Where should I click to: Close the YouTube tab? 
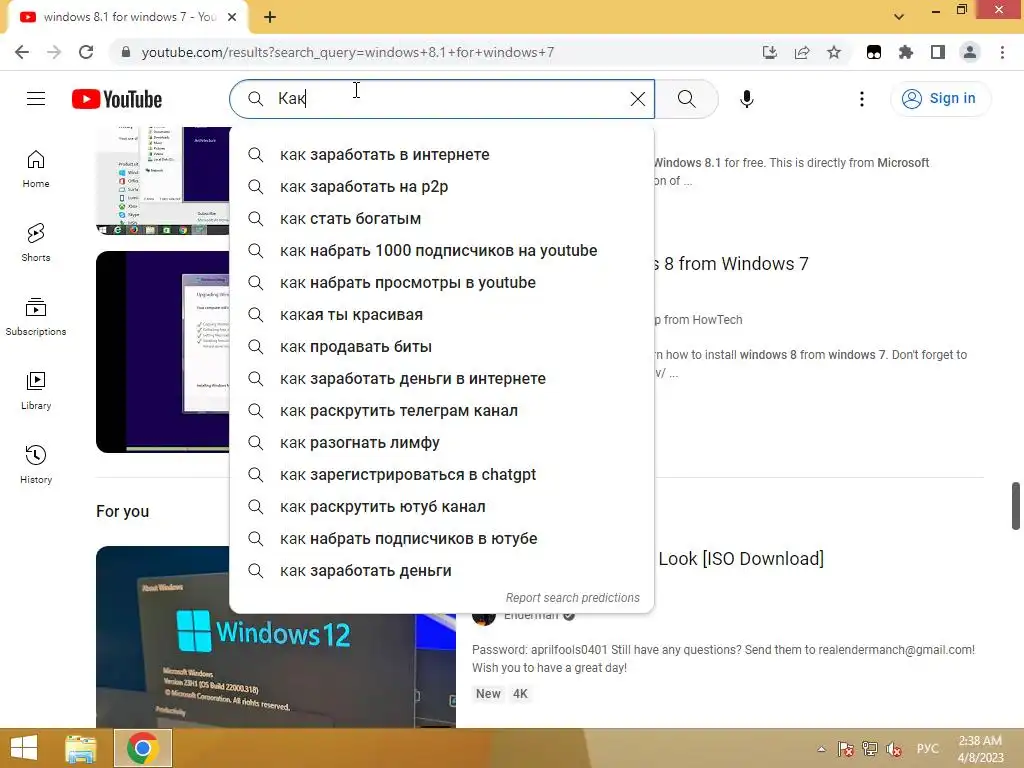click(x=232, y=17)
